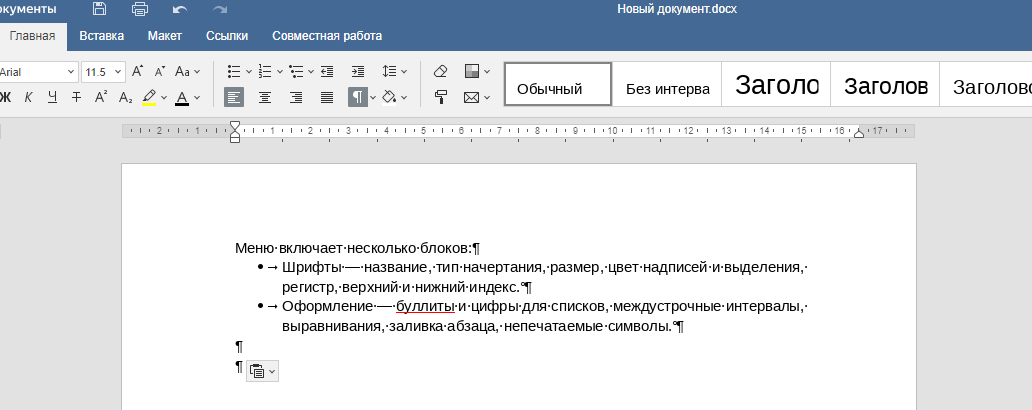
Task: Click the line spacing icon
Action: [389, 71]
